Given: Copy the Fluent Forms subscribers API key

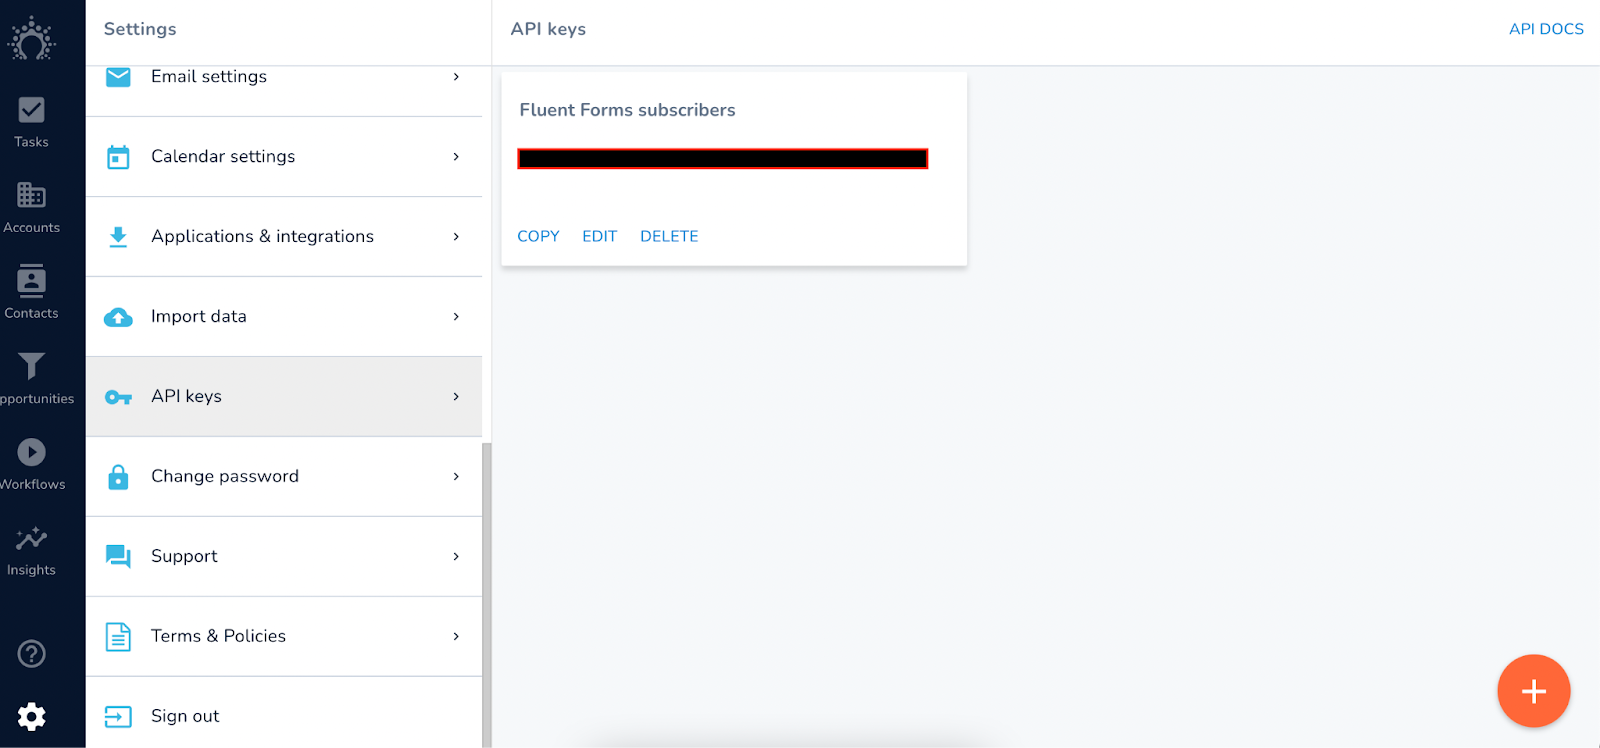Looking at the screenshot, I should [538, 236].
